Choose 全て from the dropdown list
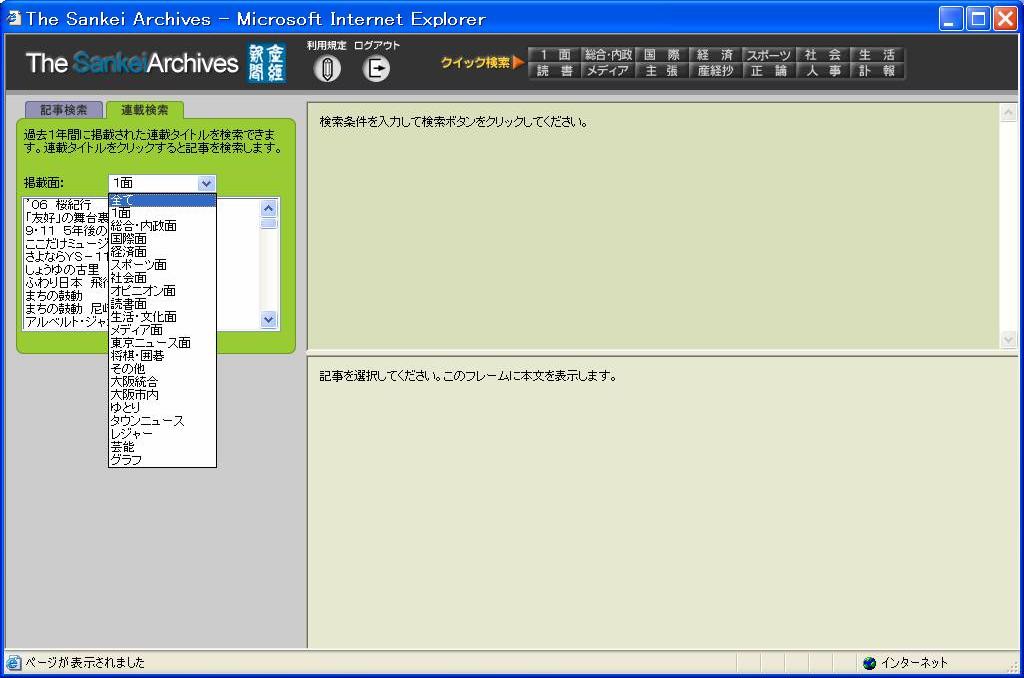The width and height of the screenshot is (1024, 678). pos(162,200)
